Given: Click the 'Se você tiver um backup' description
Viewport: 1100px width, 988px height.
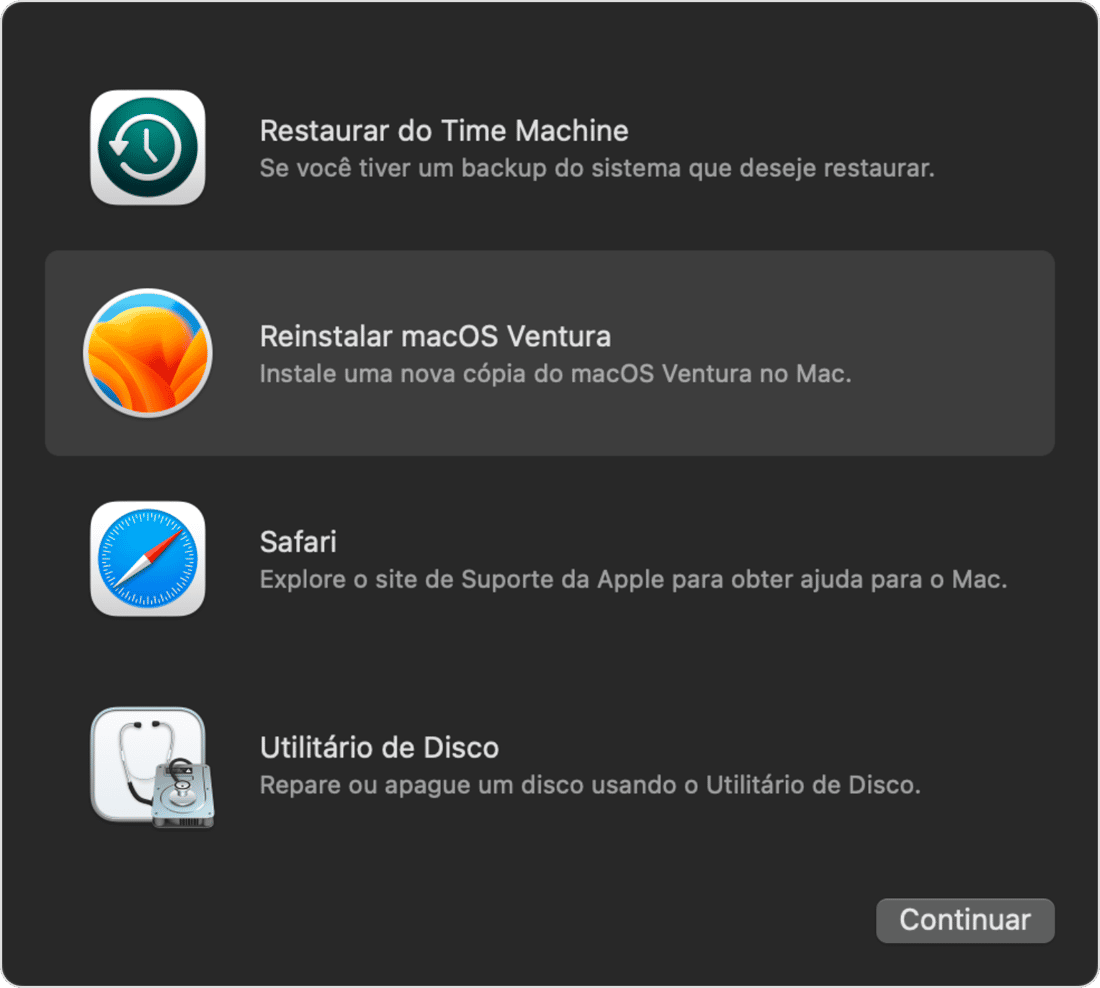Looking at the screenshot, I should 597,168.
